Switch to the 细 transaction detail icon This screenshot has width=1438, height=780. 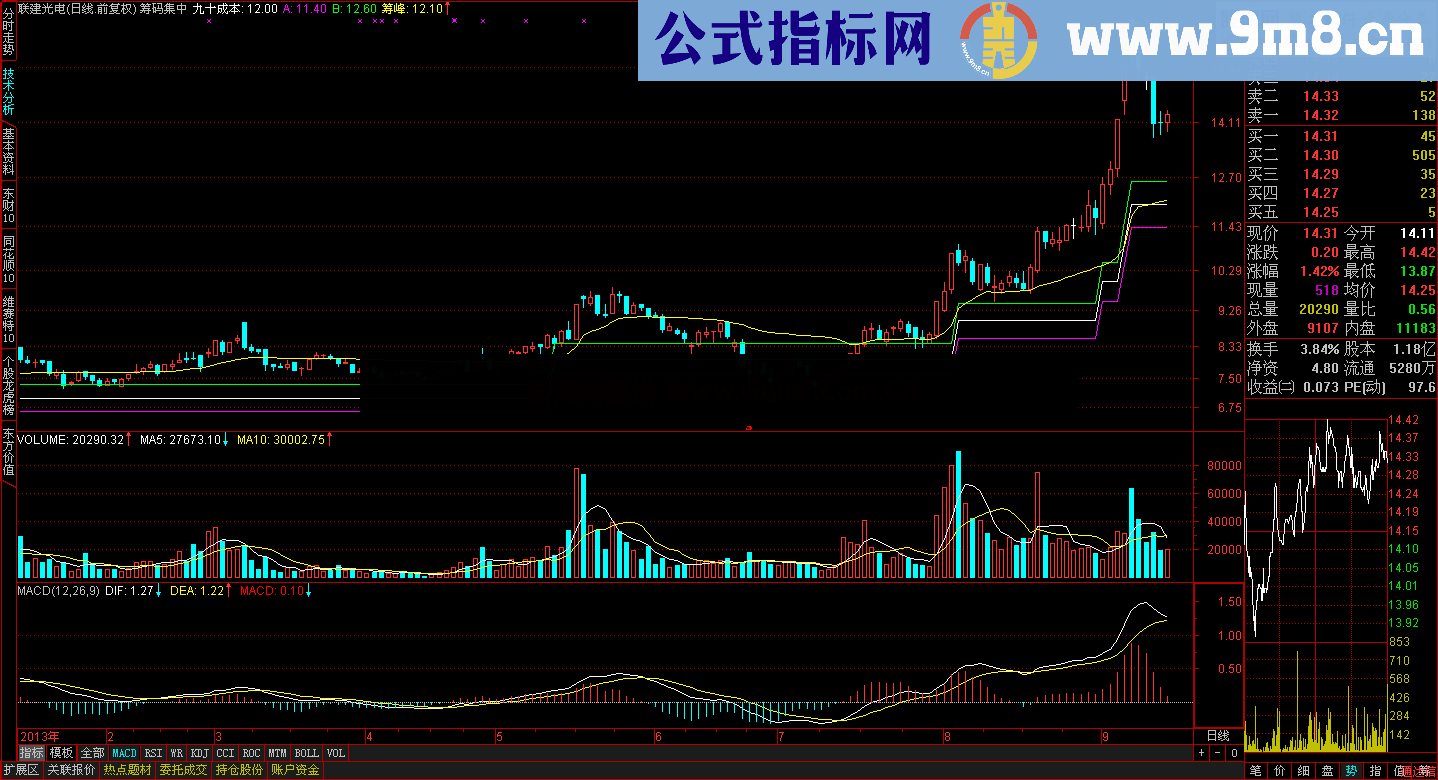[x=1303, y=770]
